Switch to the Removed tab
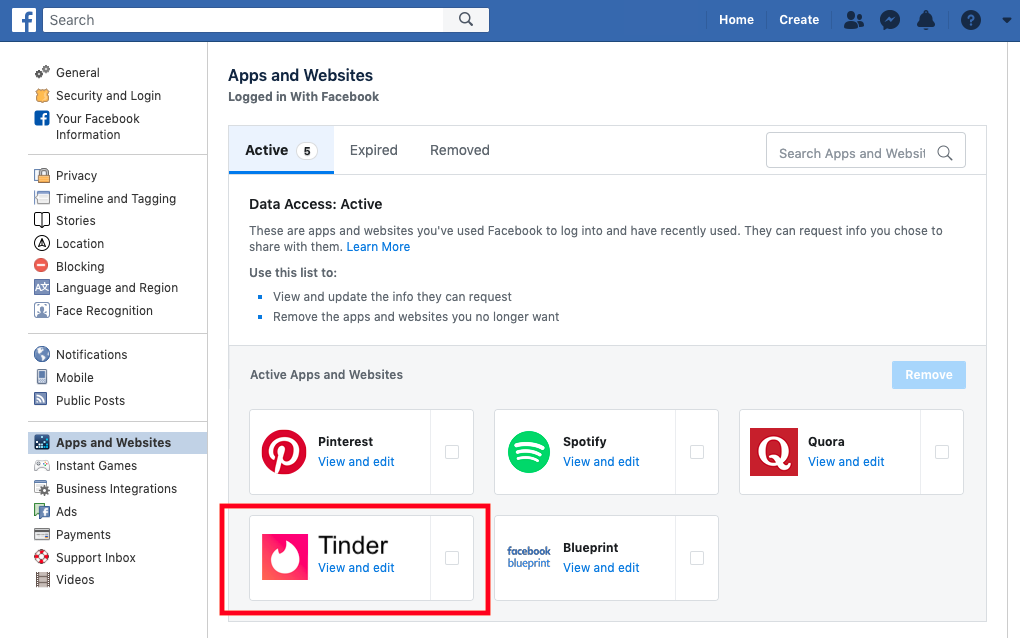The height and width of the screenshot is (638, 1020). pyautogui.click(x=459, y=150)
